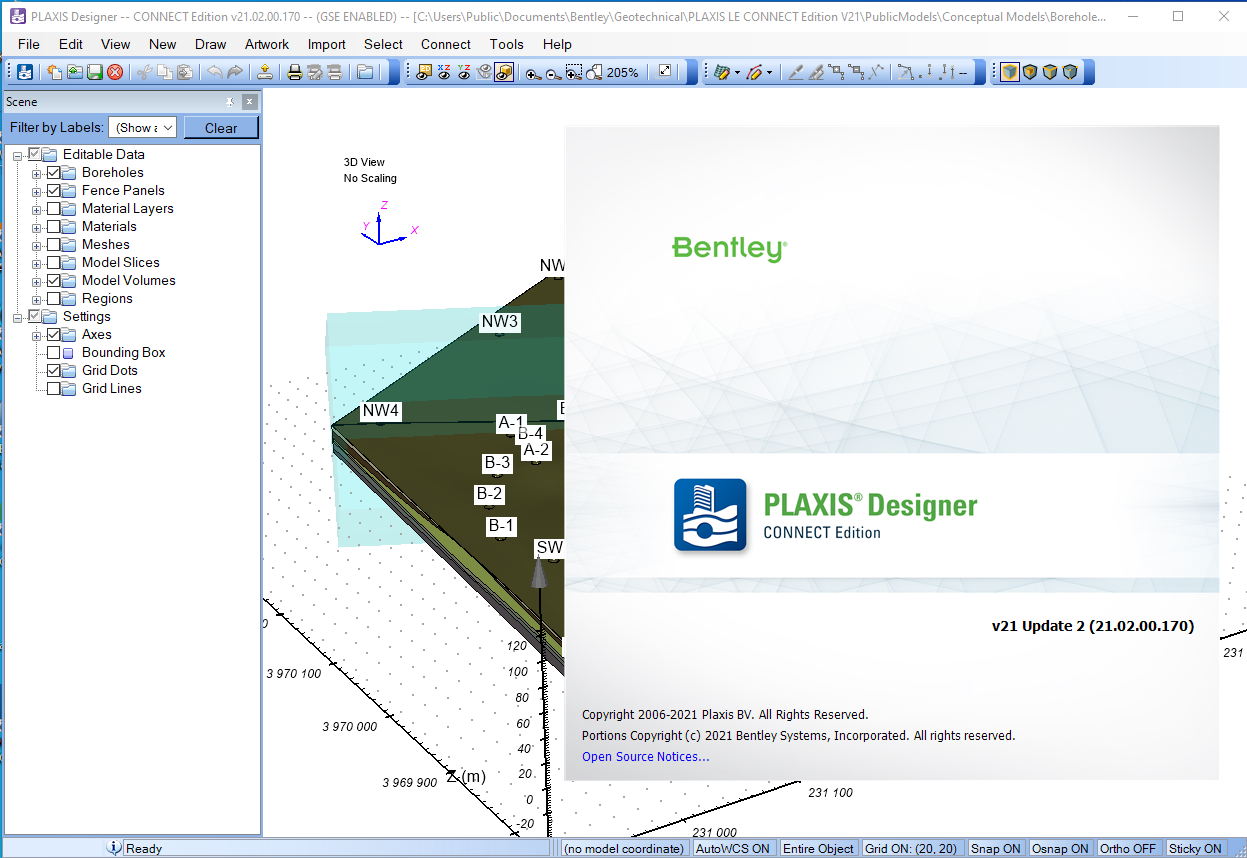Viewport: 1247px width, 858px height.
Task: Toggle Ortho OFF in status bar
Action: (1128, 848)
